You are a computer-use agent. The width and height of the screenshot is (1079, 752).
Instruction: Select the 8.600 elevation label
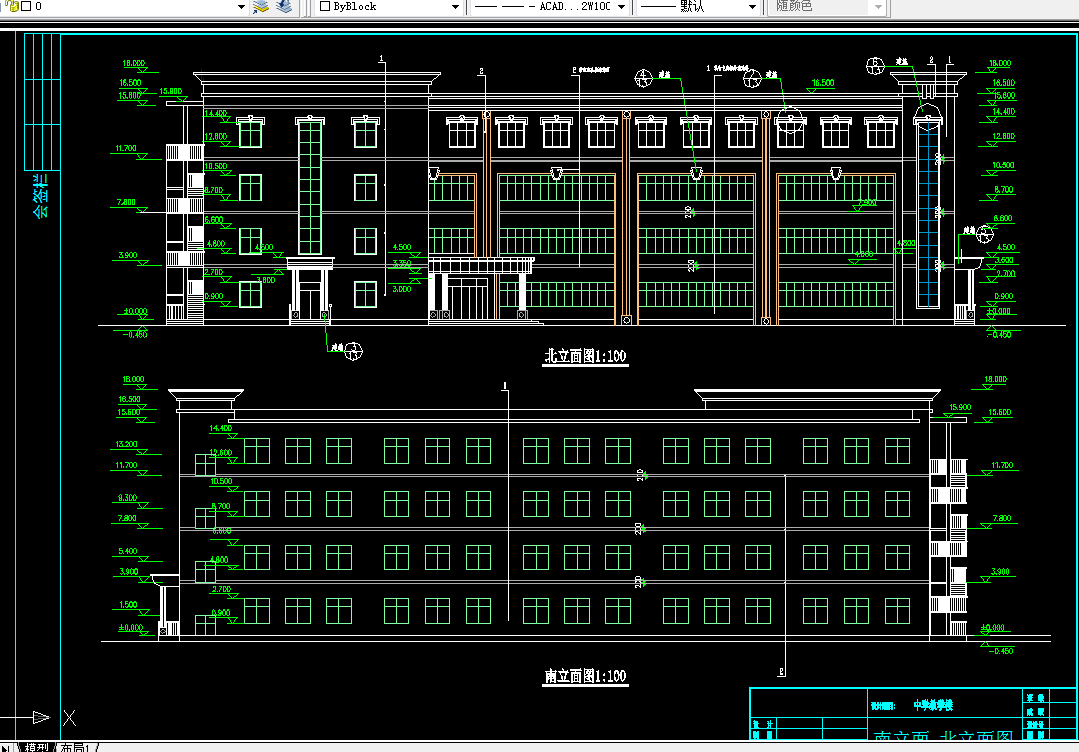point(1003,218)
